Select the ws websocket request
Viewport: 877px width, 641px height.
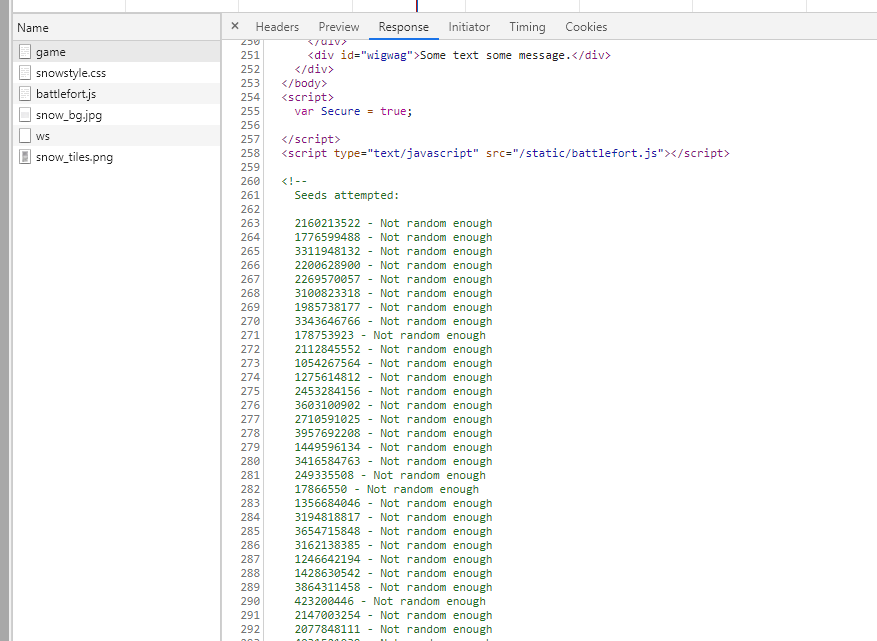pos(117,136)
